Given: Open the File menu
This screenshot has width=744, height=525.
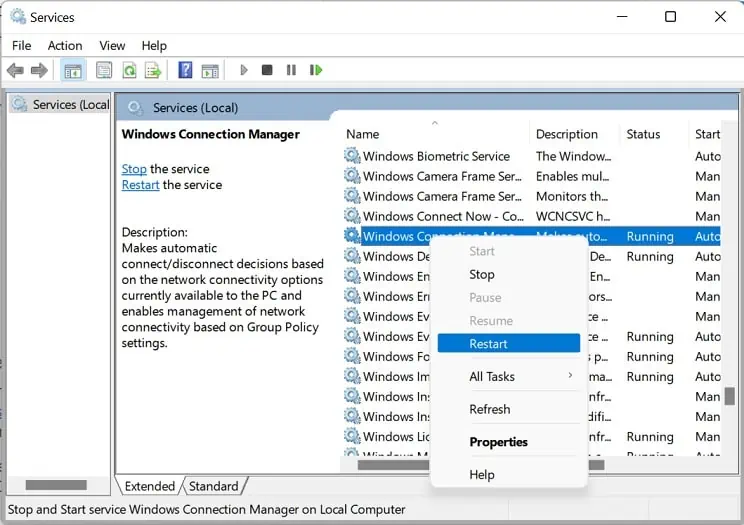Looking at the screenshot, I should click(21, 46).
